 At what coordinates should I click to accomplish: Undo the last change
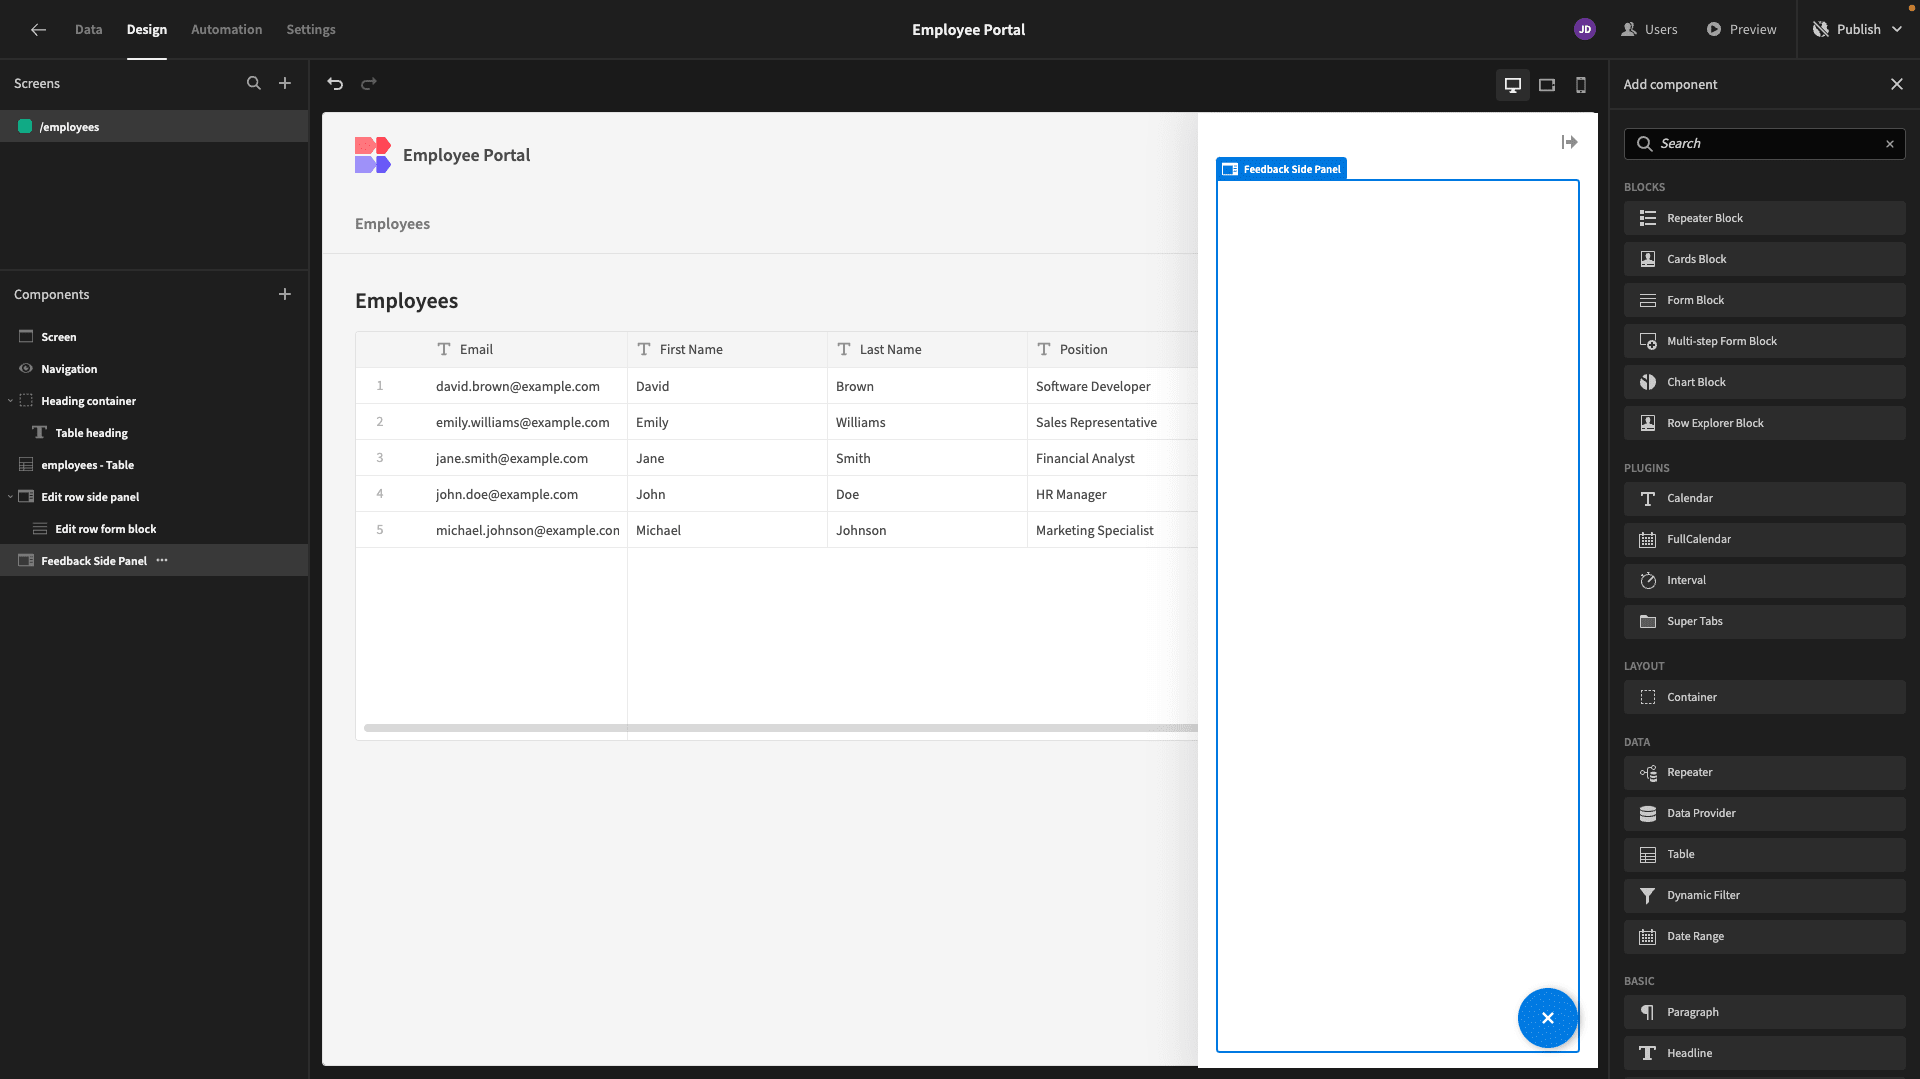[x=335, y=84]
